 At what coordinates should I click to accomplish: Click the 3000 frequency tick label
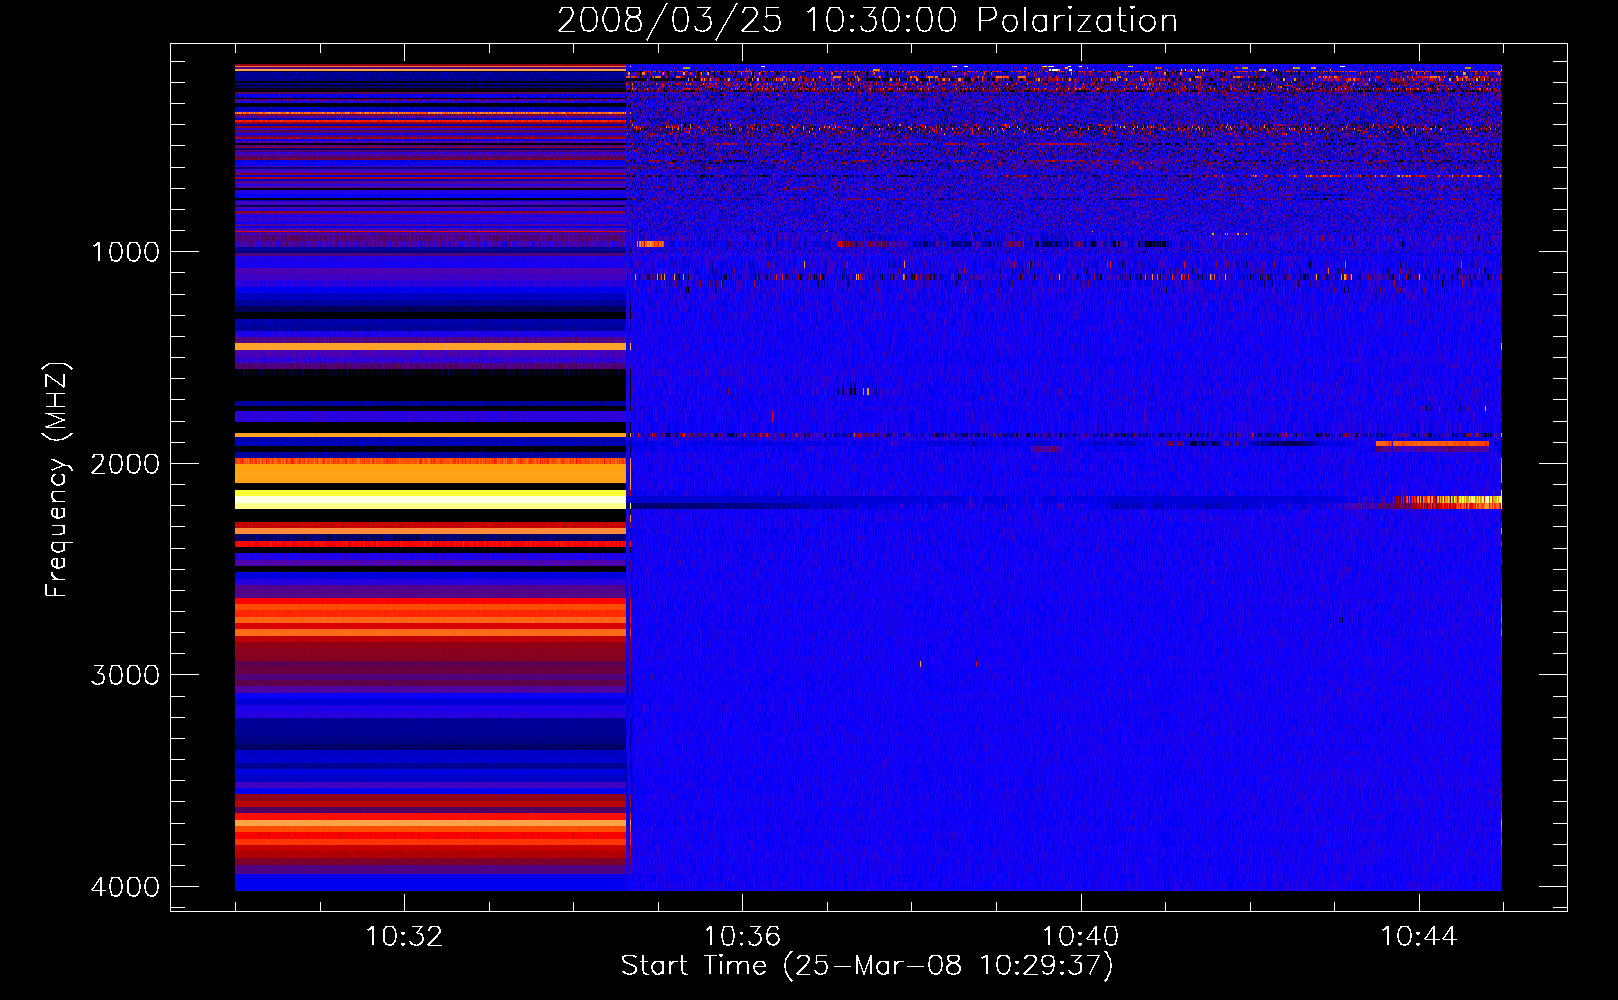click(x=125, y=675)
